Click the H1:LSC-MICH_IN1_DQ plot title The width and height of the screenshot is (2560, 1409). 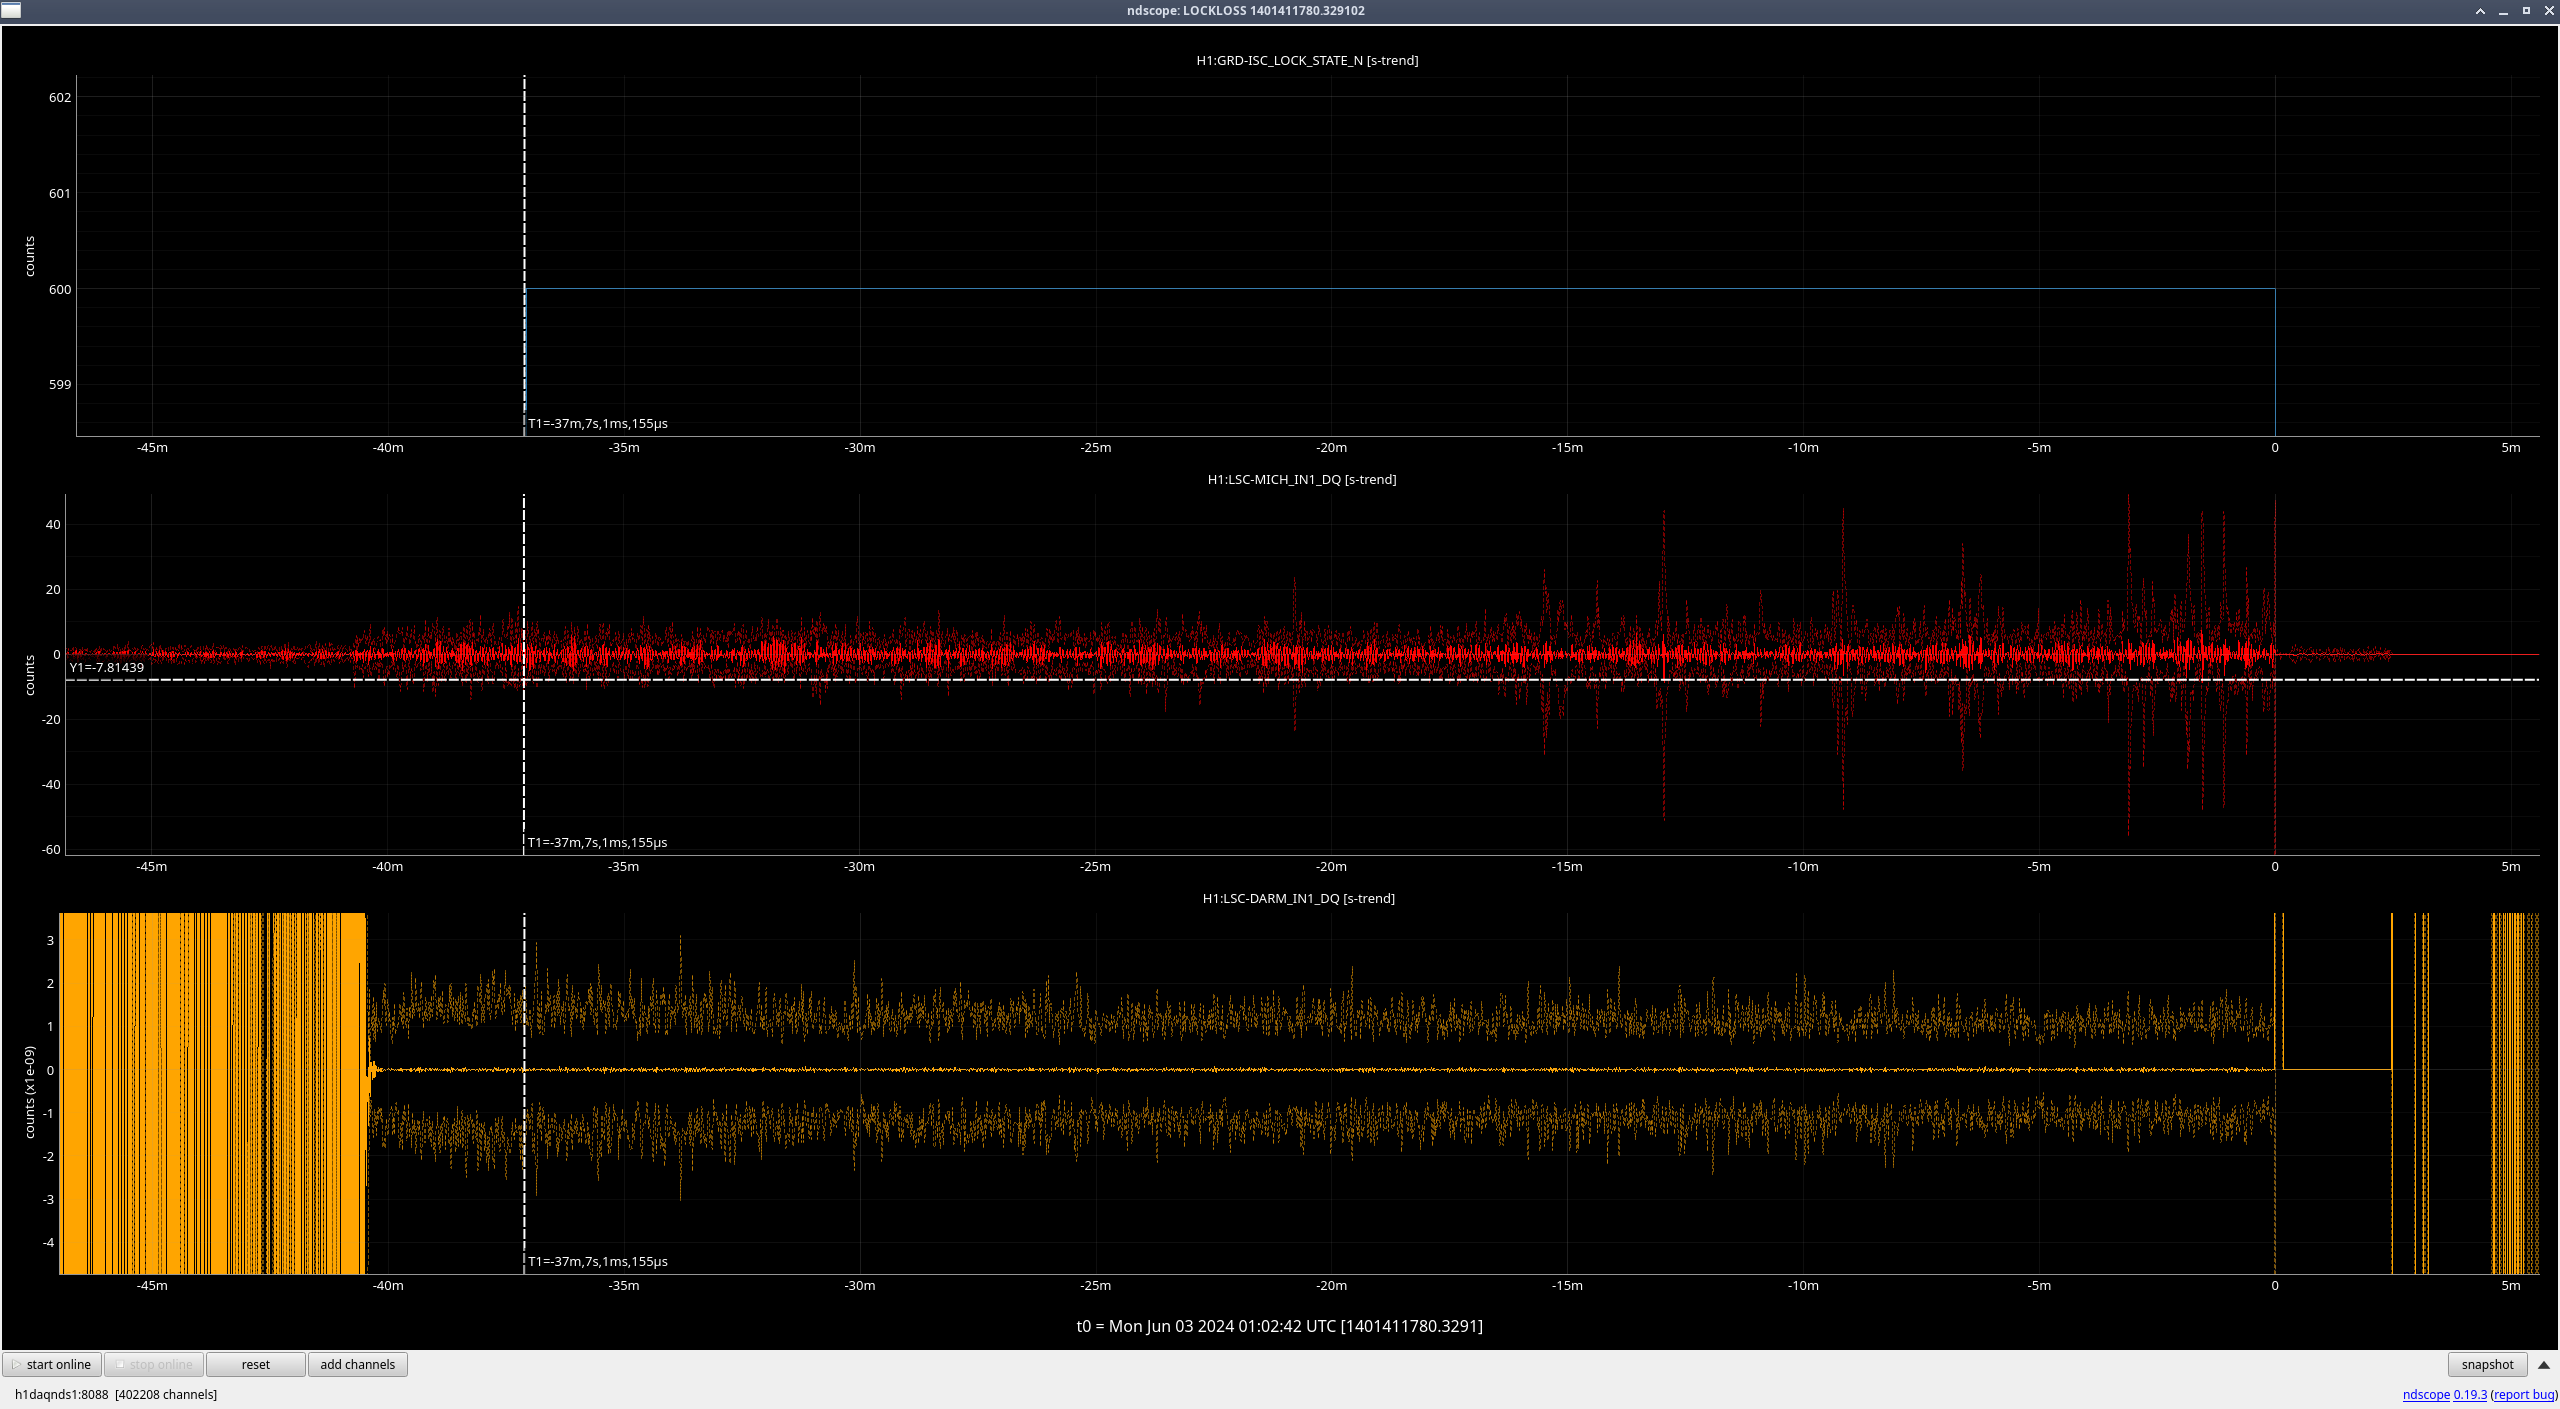coord(1301,479)
